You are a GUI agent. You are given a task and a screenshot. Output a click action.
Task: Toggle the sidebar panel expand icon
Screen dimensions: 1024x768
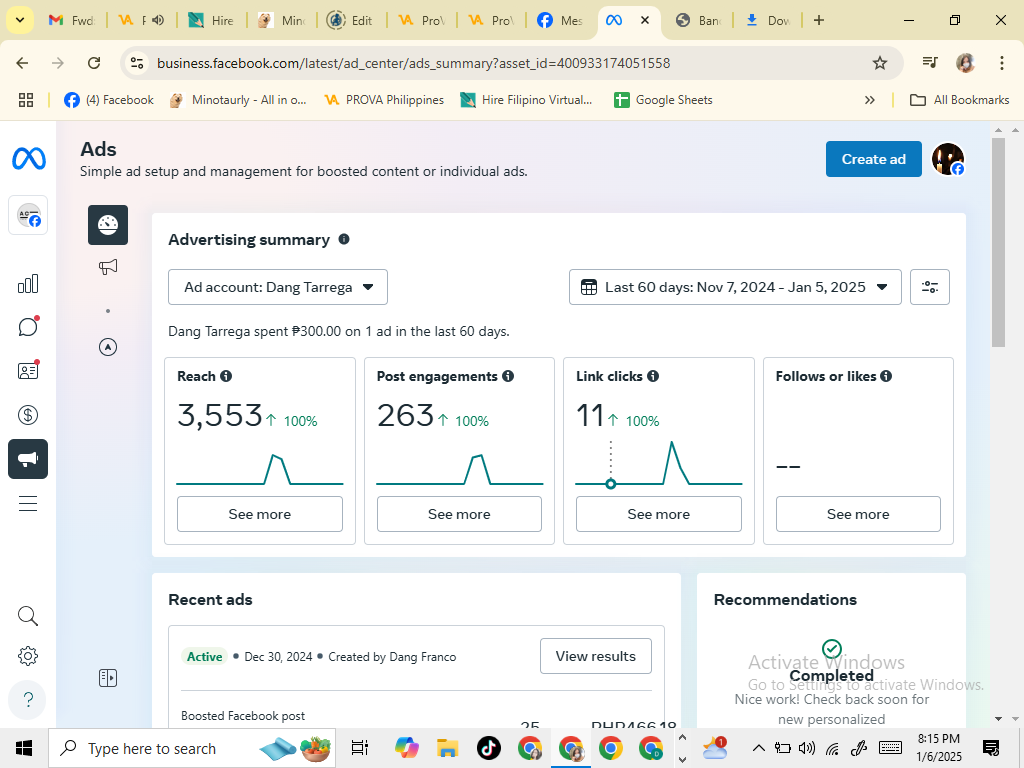[x=108, y=678]
